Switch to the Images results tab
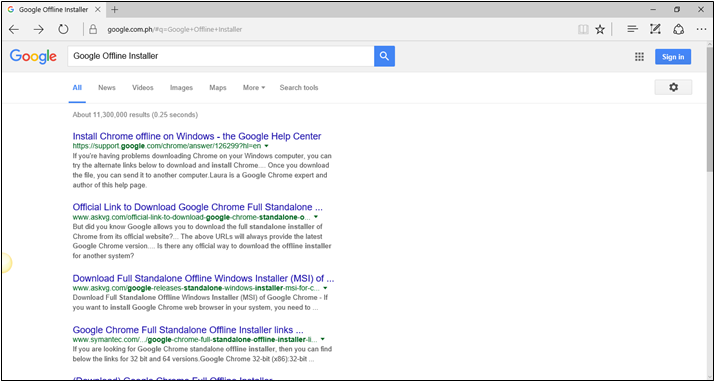 (x=181, y=87)
